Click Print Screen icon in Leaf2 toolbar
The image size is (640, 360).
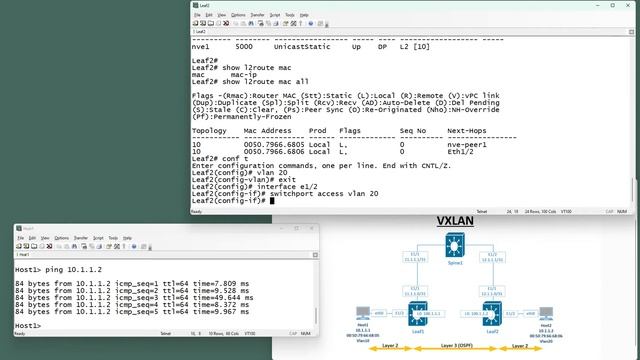pos(261,23)
